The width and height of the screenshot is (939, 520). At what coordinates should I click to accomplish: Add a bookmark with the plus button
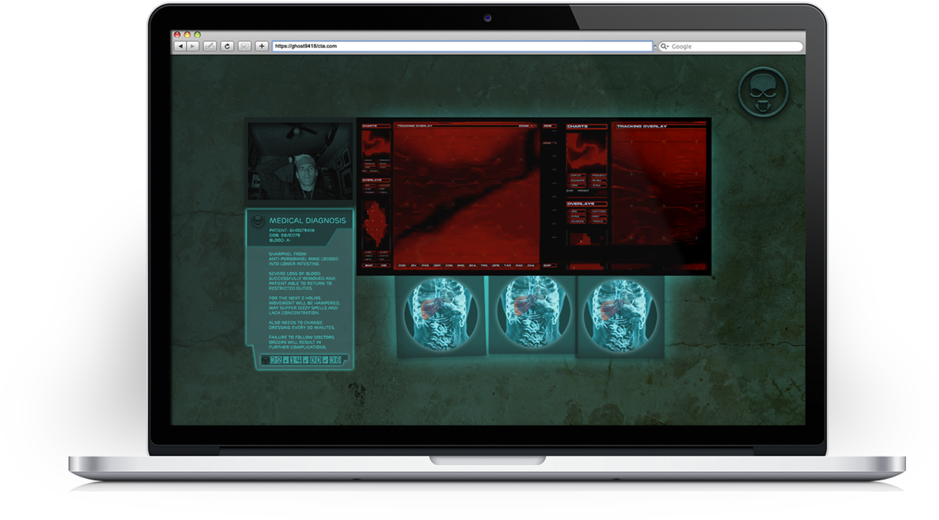pos(262,46)
